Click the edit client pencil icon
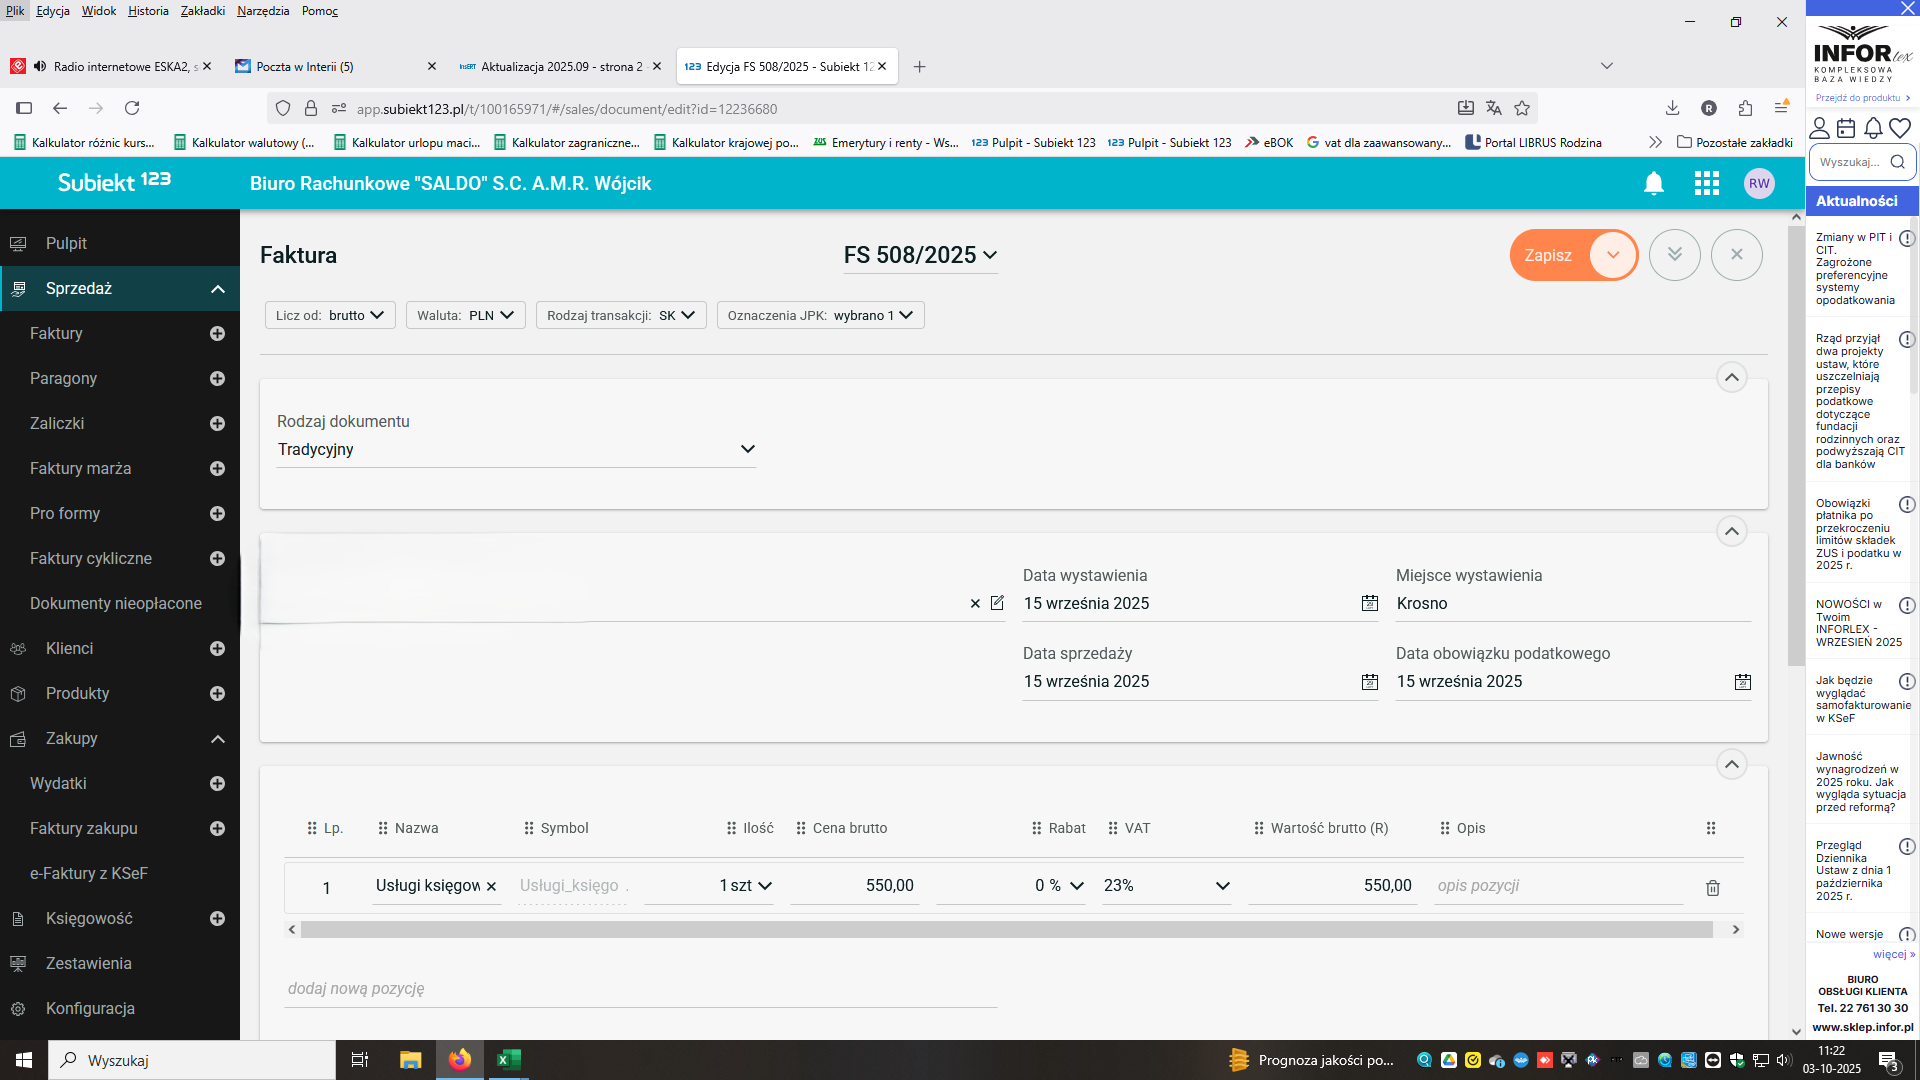The height and width of the screenshot is (1080, 1920). (997, 603)
